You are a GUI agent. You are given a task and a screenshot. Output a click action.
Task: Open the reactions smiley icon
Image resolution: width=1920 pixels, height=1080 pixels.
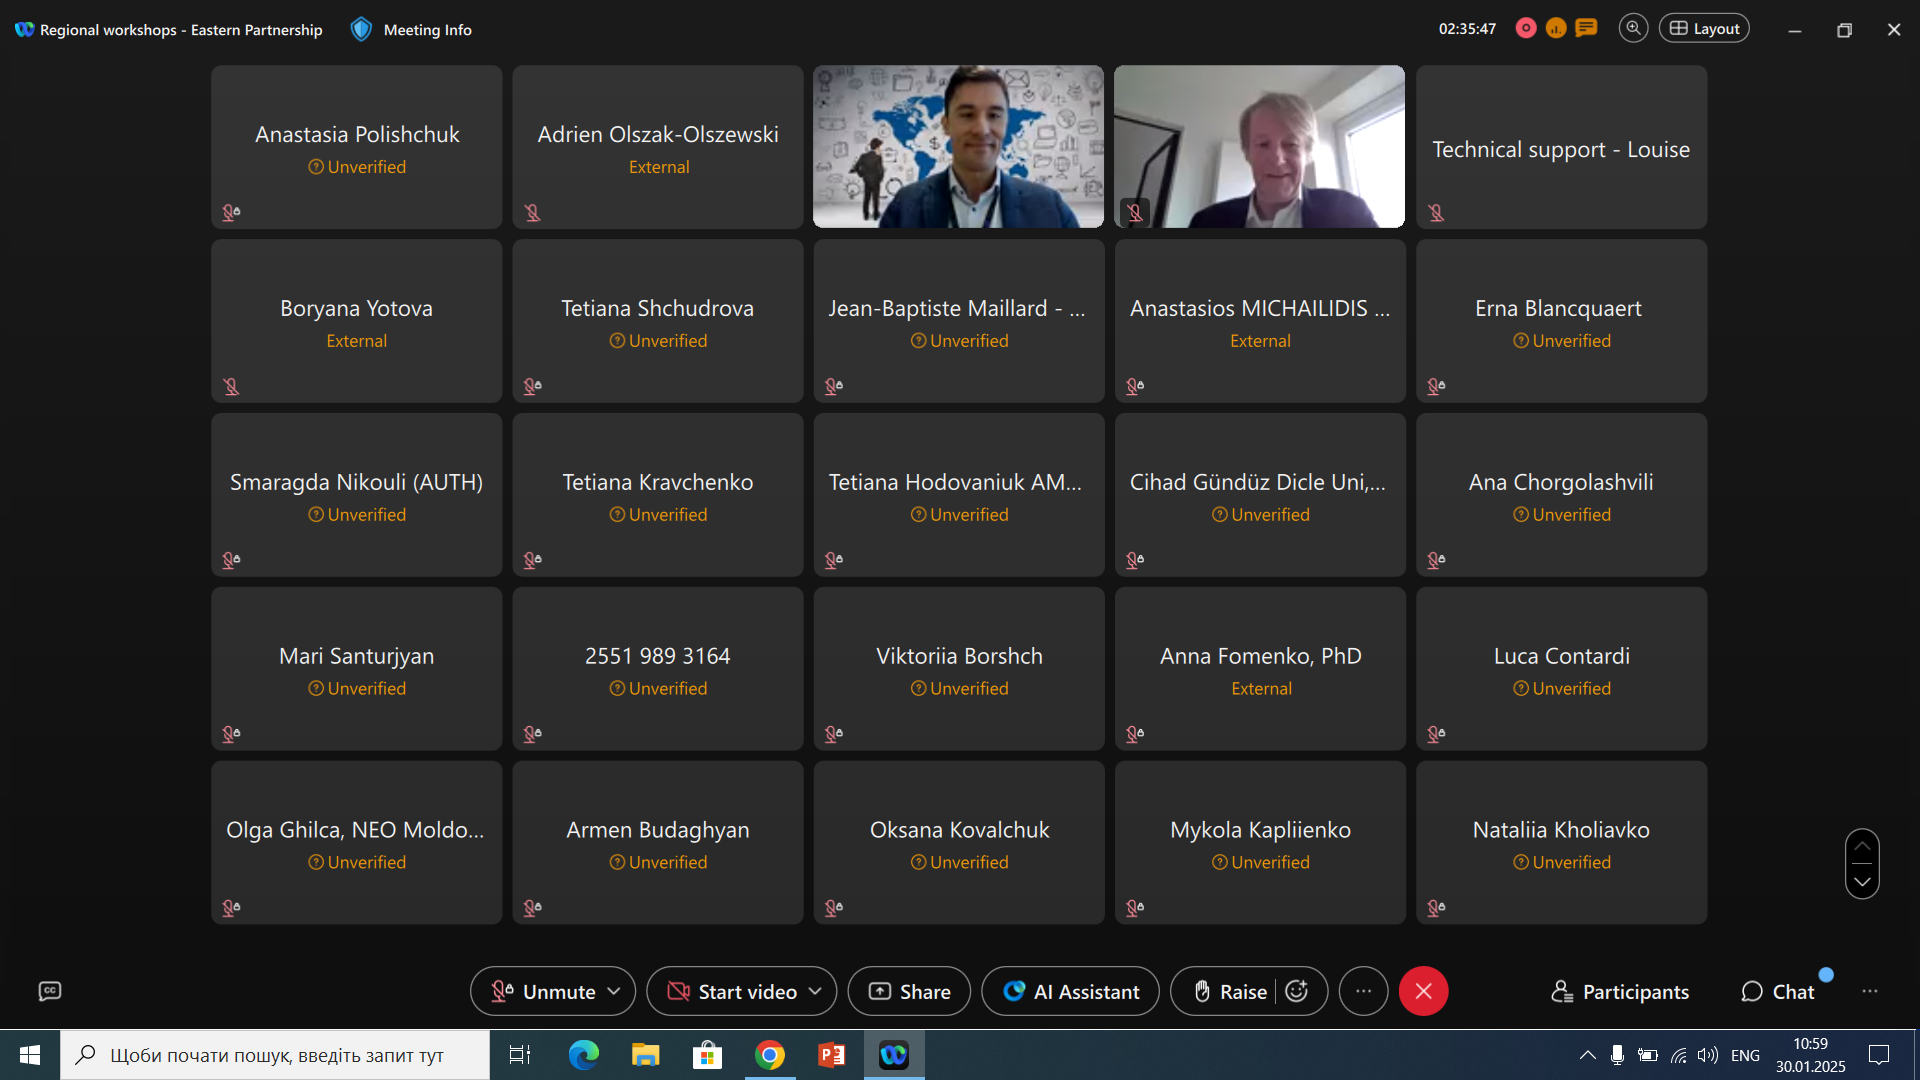click(1297, 991)
